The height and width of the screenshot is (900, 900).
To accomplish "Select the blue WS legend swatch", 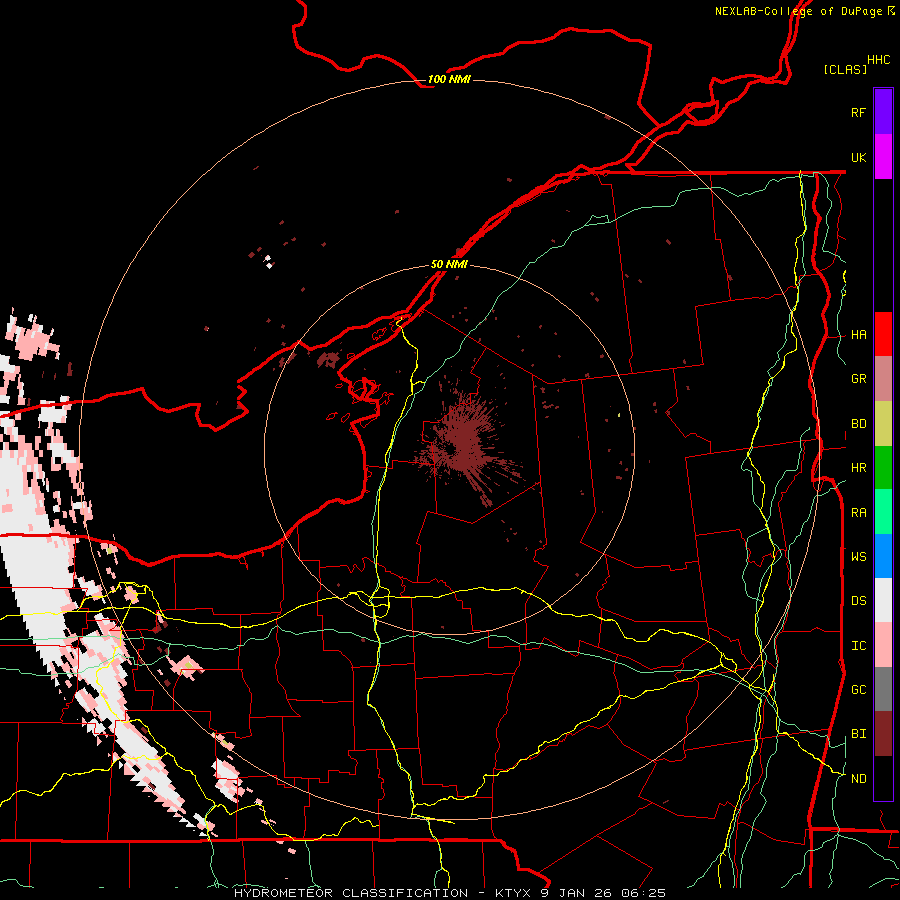I will coord(883,556).
